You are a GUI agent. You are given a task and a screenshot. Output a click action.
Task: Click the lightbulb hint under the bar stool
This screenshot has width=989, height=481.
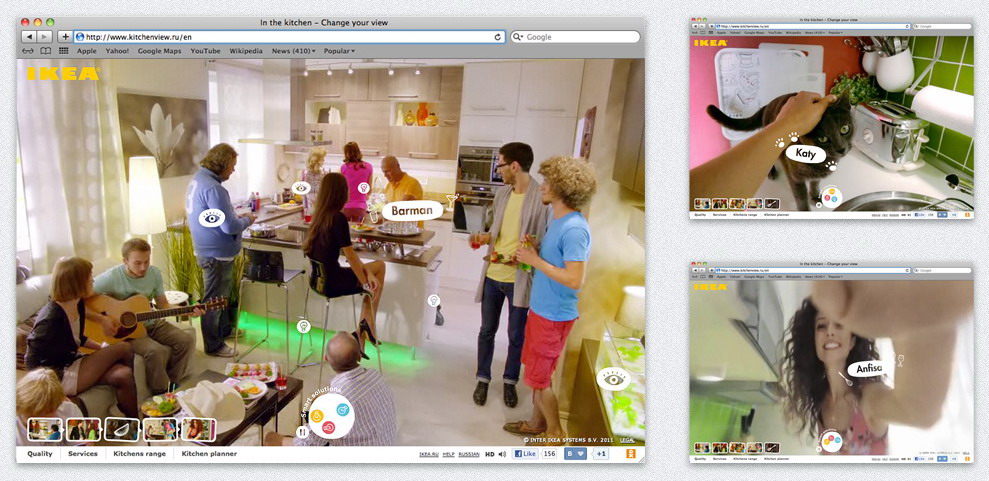[303, 326]
